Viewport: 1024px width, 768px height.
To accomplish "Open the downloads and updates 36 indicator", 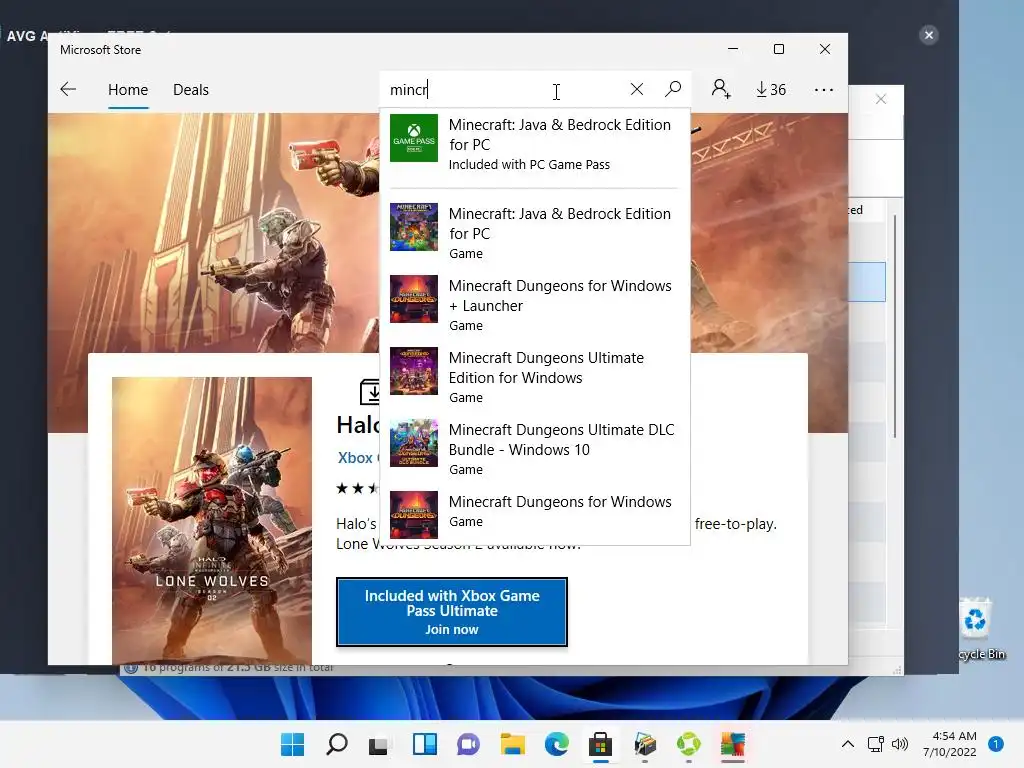I will pos(771,89).
